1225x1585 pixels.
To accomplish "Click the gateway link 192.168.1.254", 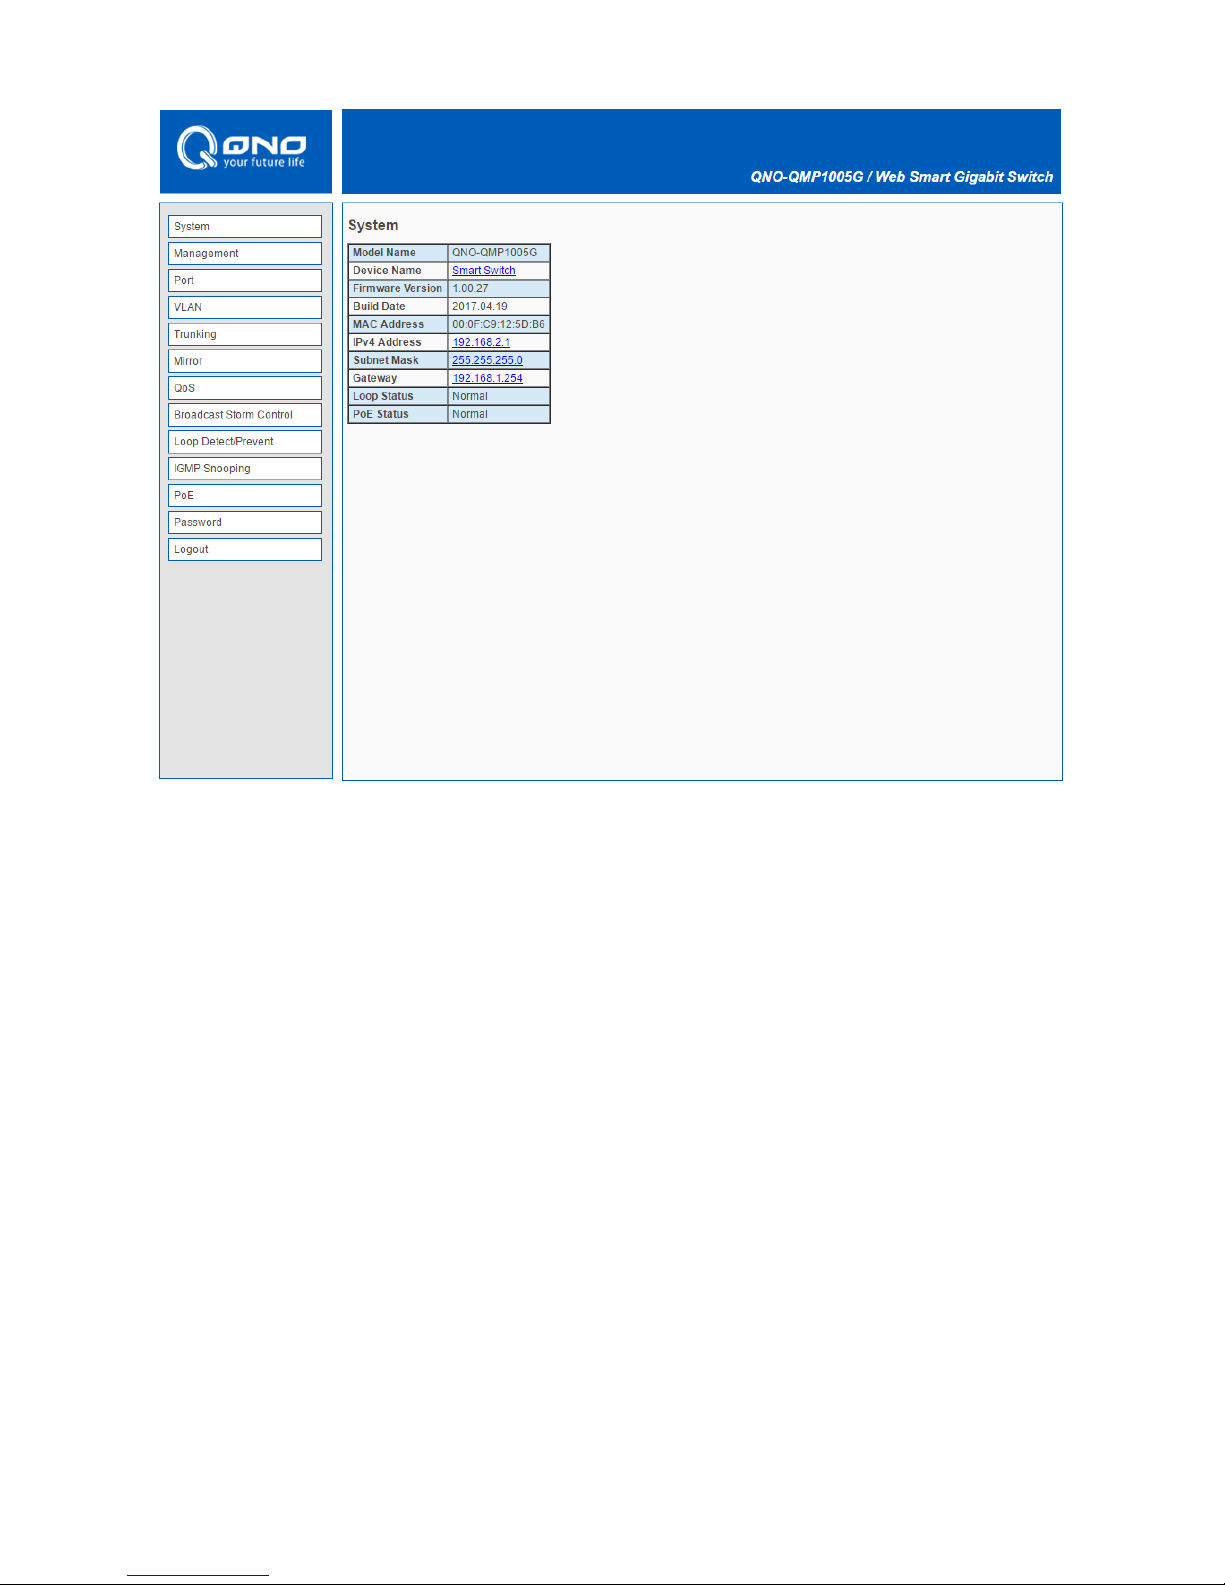I will 487,379.
